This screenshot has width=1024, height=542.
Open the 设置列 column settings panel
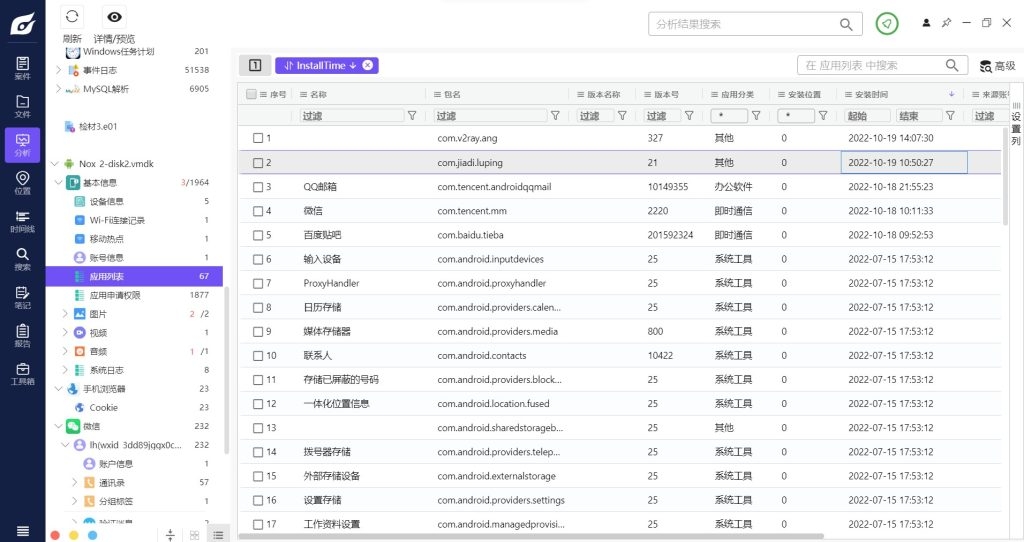click(1015, 128)
